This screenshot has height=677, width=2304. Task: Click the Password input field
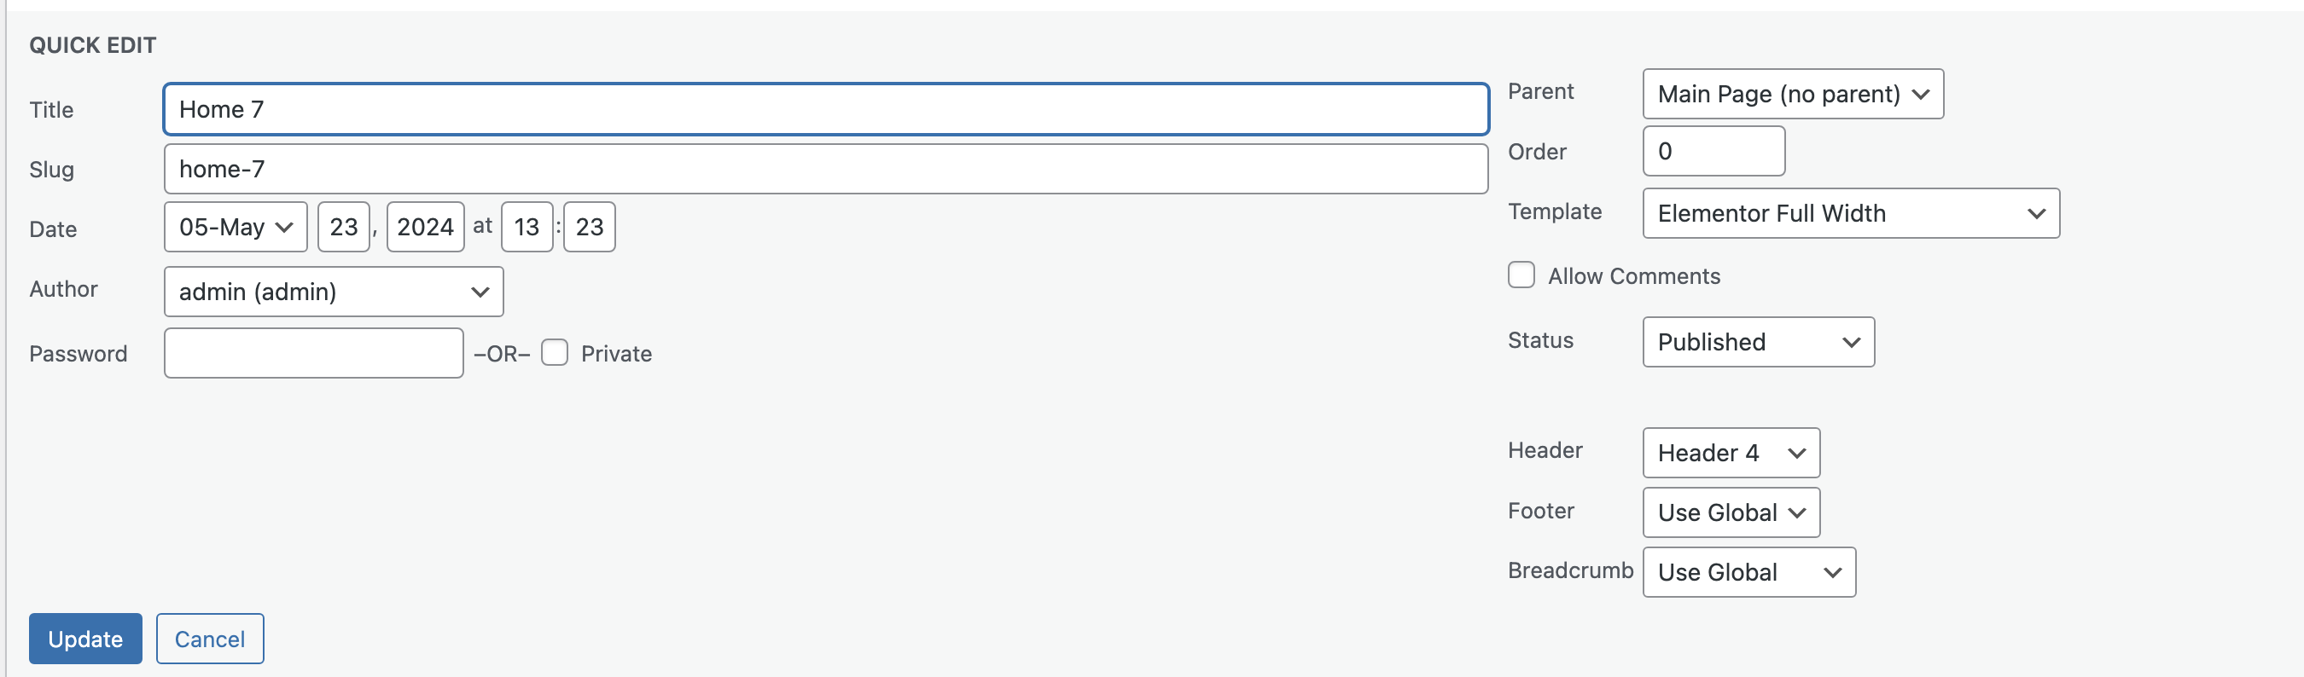pyautogui.click(x=313, y=353)
